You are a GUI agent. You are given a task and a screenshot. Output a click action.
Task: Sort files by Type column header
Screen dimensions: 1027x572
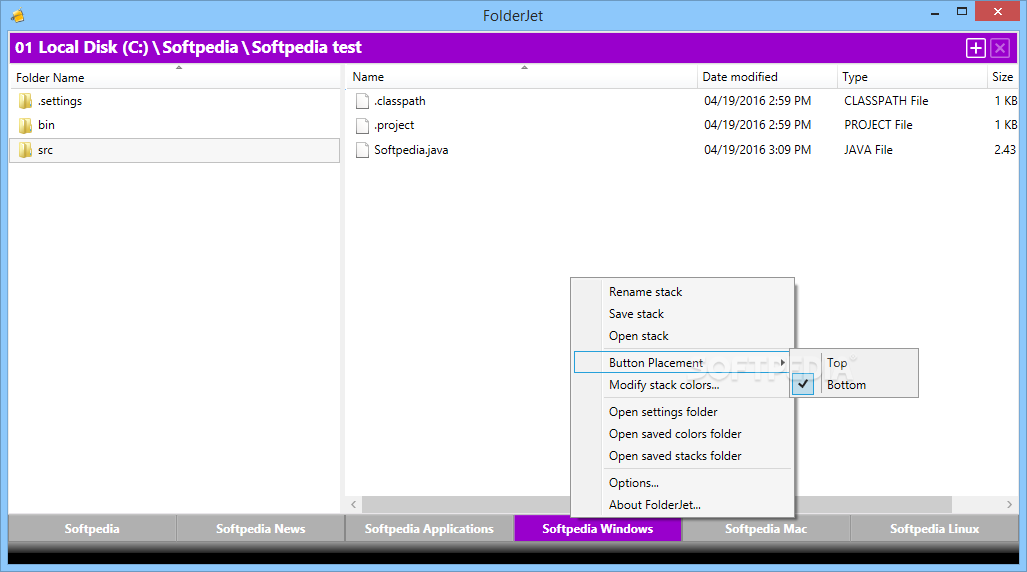[911, 77]
